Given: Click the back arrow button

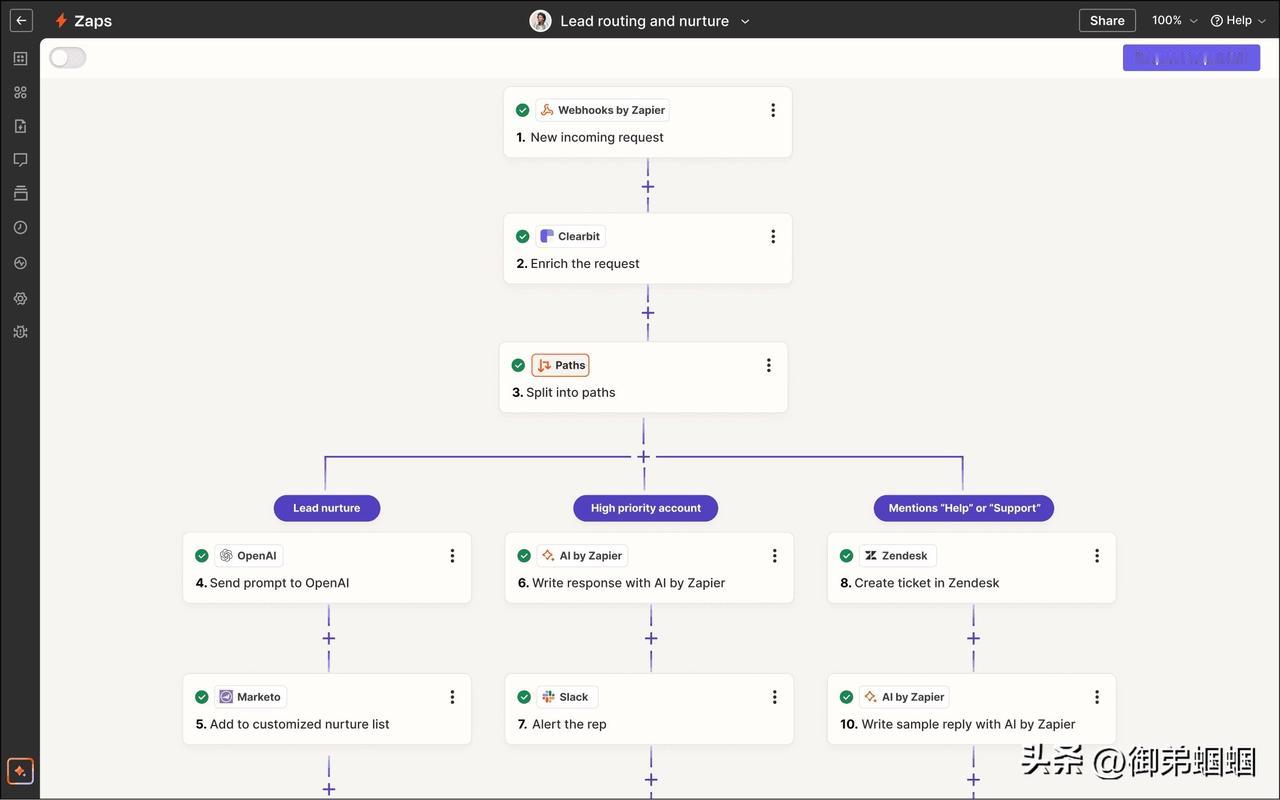Looking at the screenshot, I should 21,20.
